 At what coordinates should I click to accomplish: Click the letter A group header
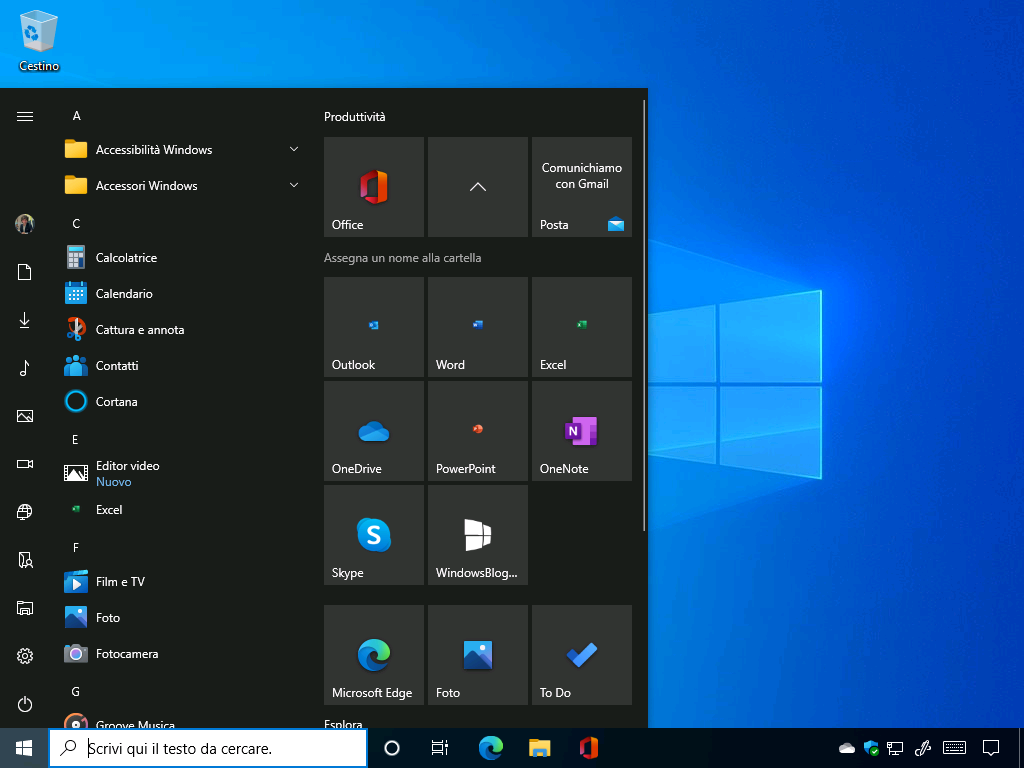coord(76,116)
